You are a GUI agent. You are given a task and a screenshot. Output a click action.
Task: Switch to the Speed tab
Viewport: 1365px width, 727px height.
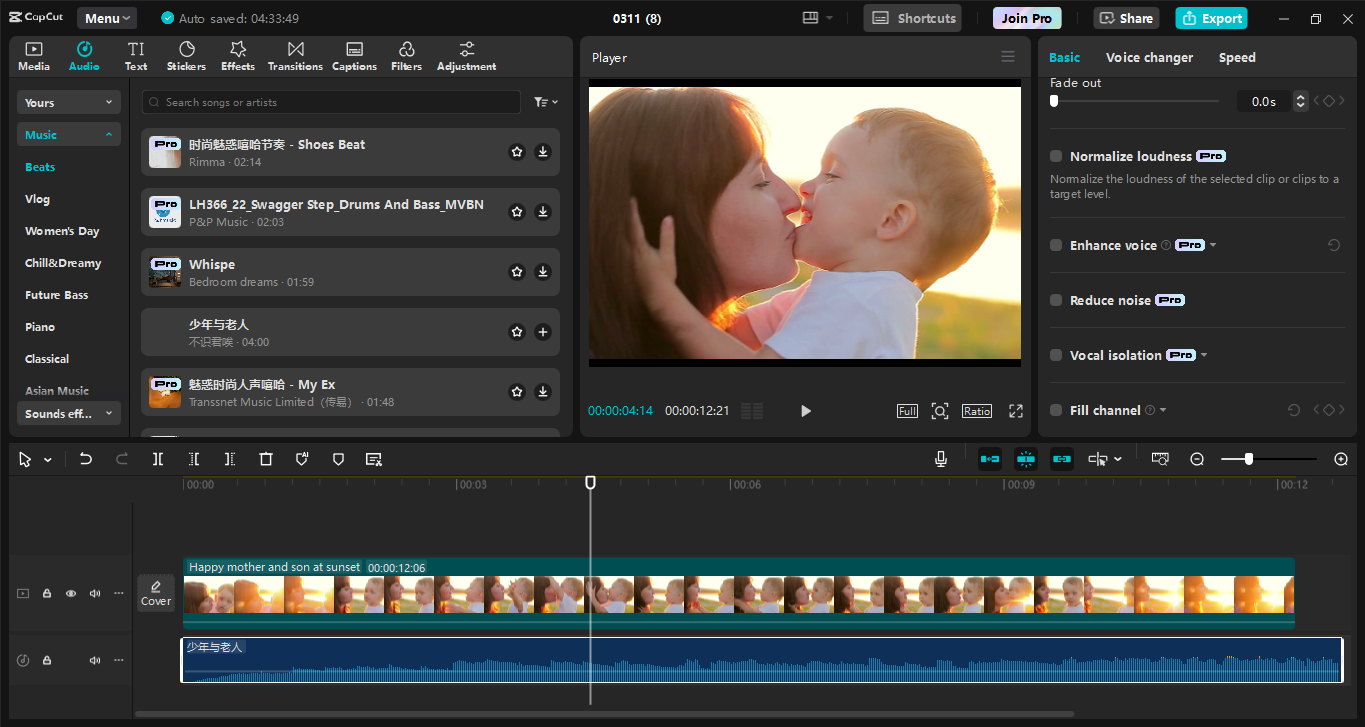tap(1236, 58)
